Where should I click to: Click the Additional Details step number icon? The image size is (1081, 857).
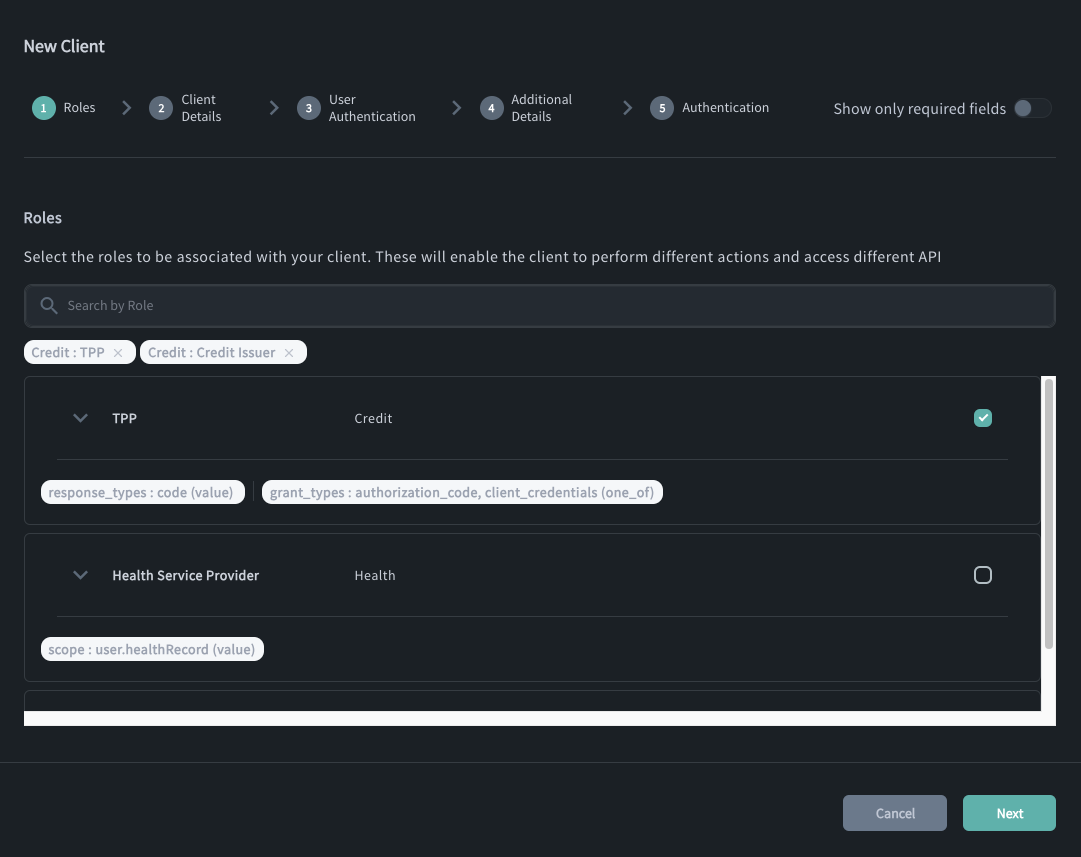(491, 107)
